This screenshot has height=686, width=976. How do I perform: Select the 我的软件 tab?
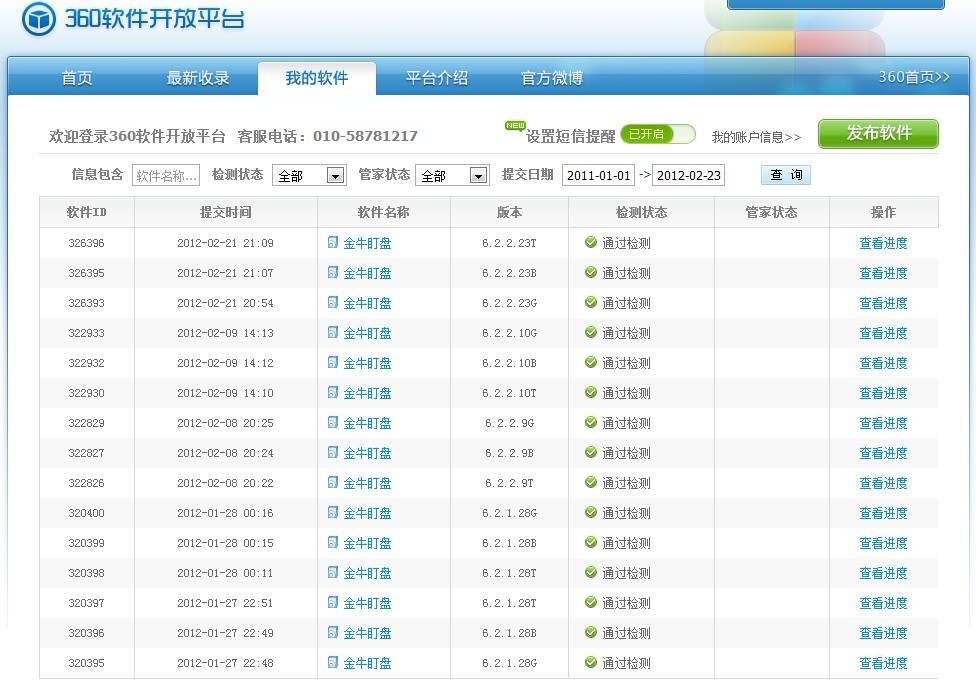coord(317,78)
